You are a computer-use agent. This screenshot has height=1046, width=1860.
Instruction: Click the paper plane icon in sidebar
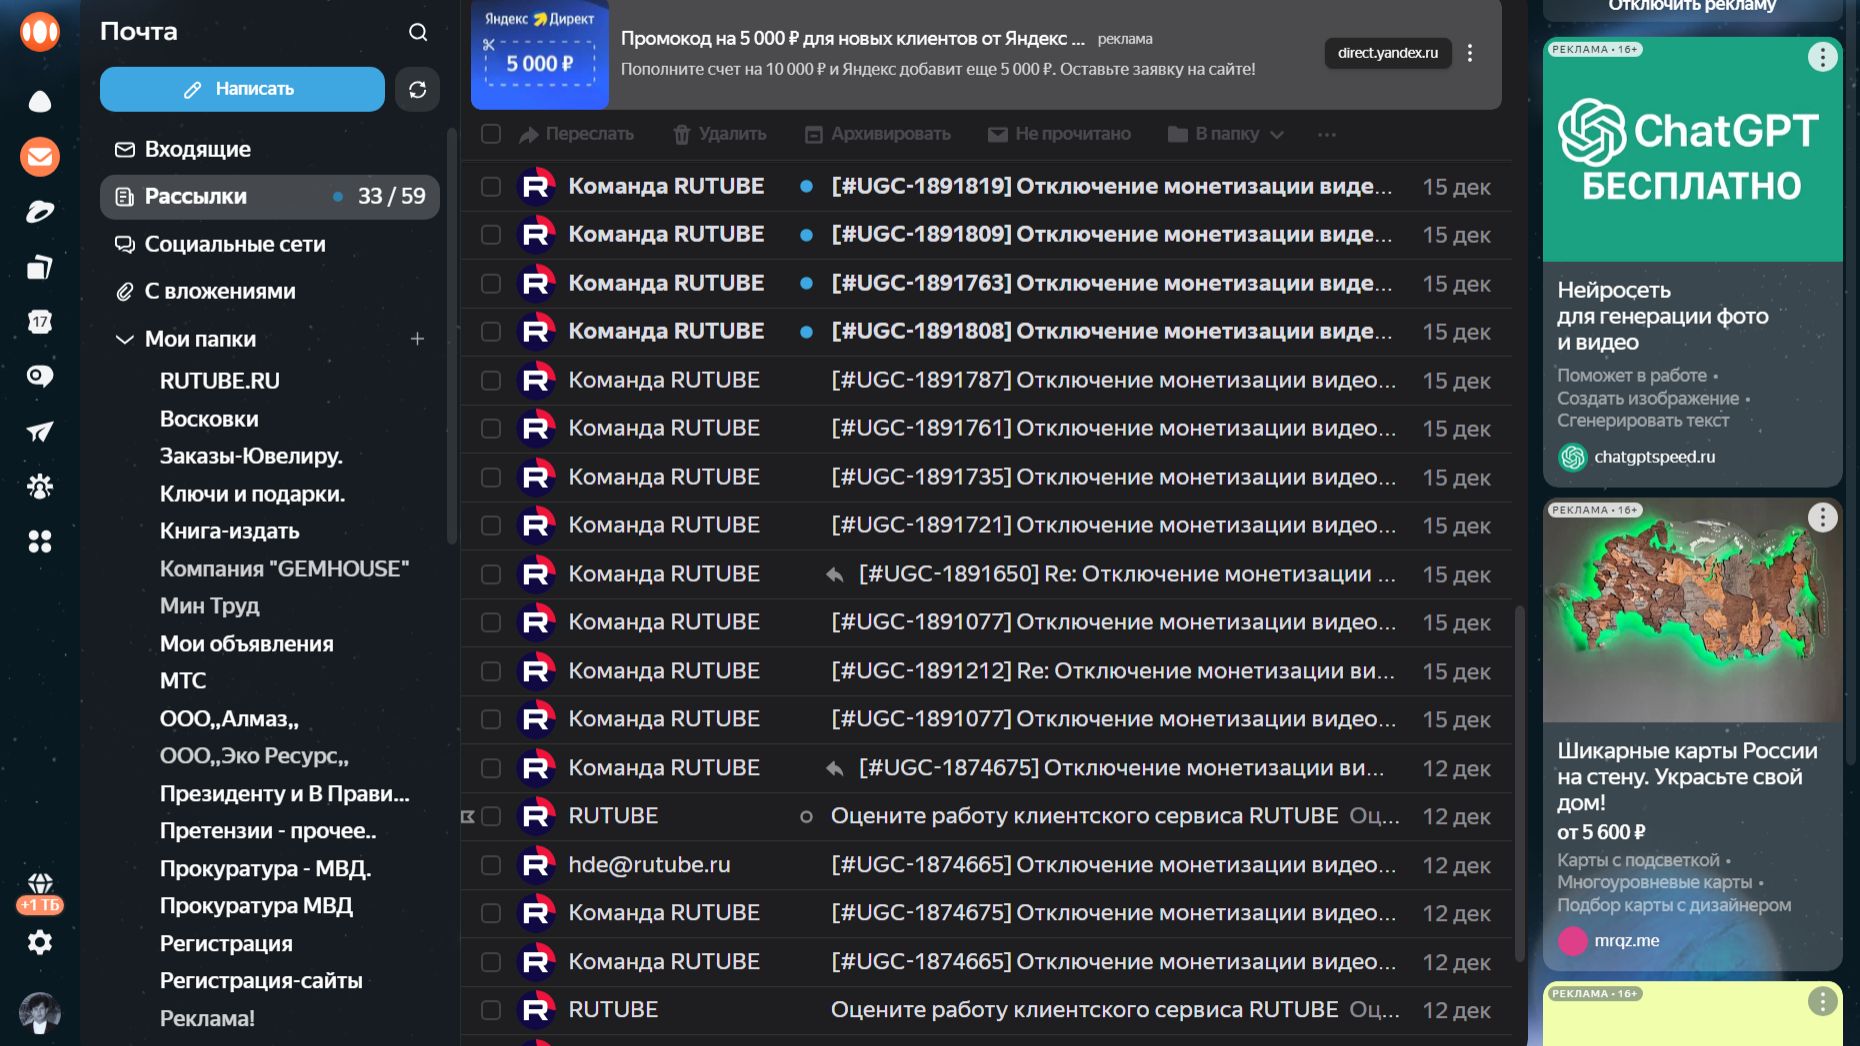[40, 432]
